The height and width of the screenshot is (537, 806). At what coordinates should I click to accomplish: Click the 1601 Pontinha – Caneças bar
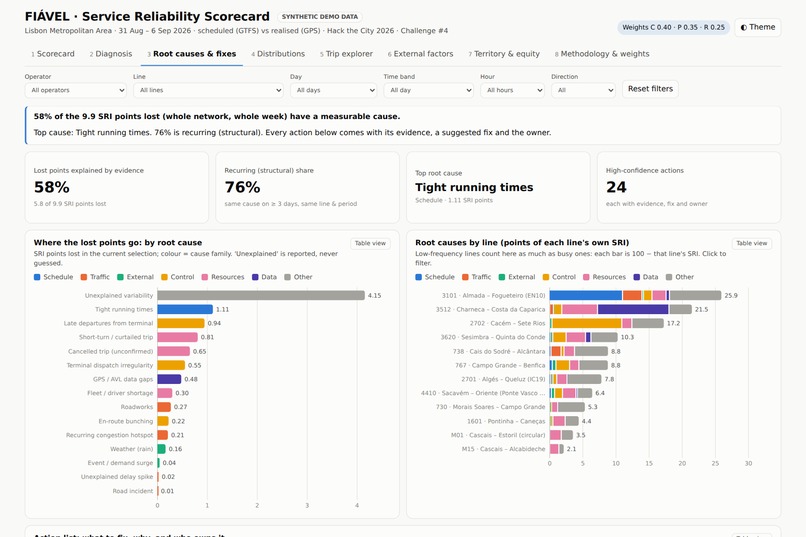pyautogui.click(x=564, y=421)
